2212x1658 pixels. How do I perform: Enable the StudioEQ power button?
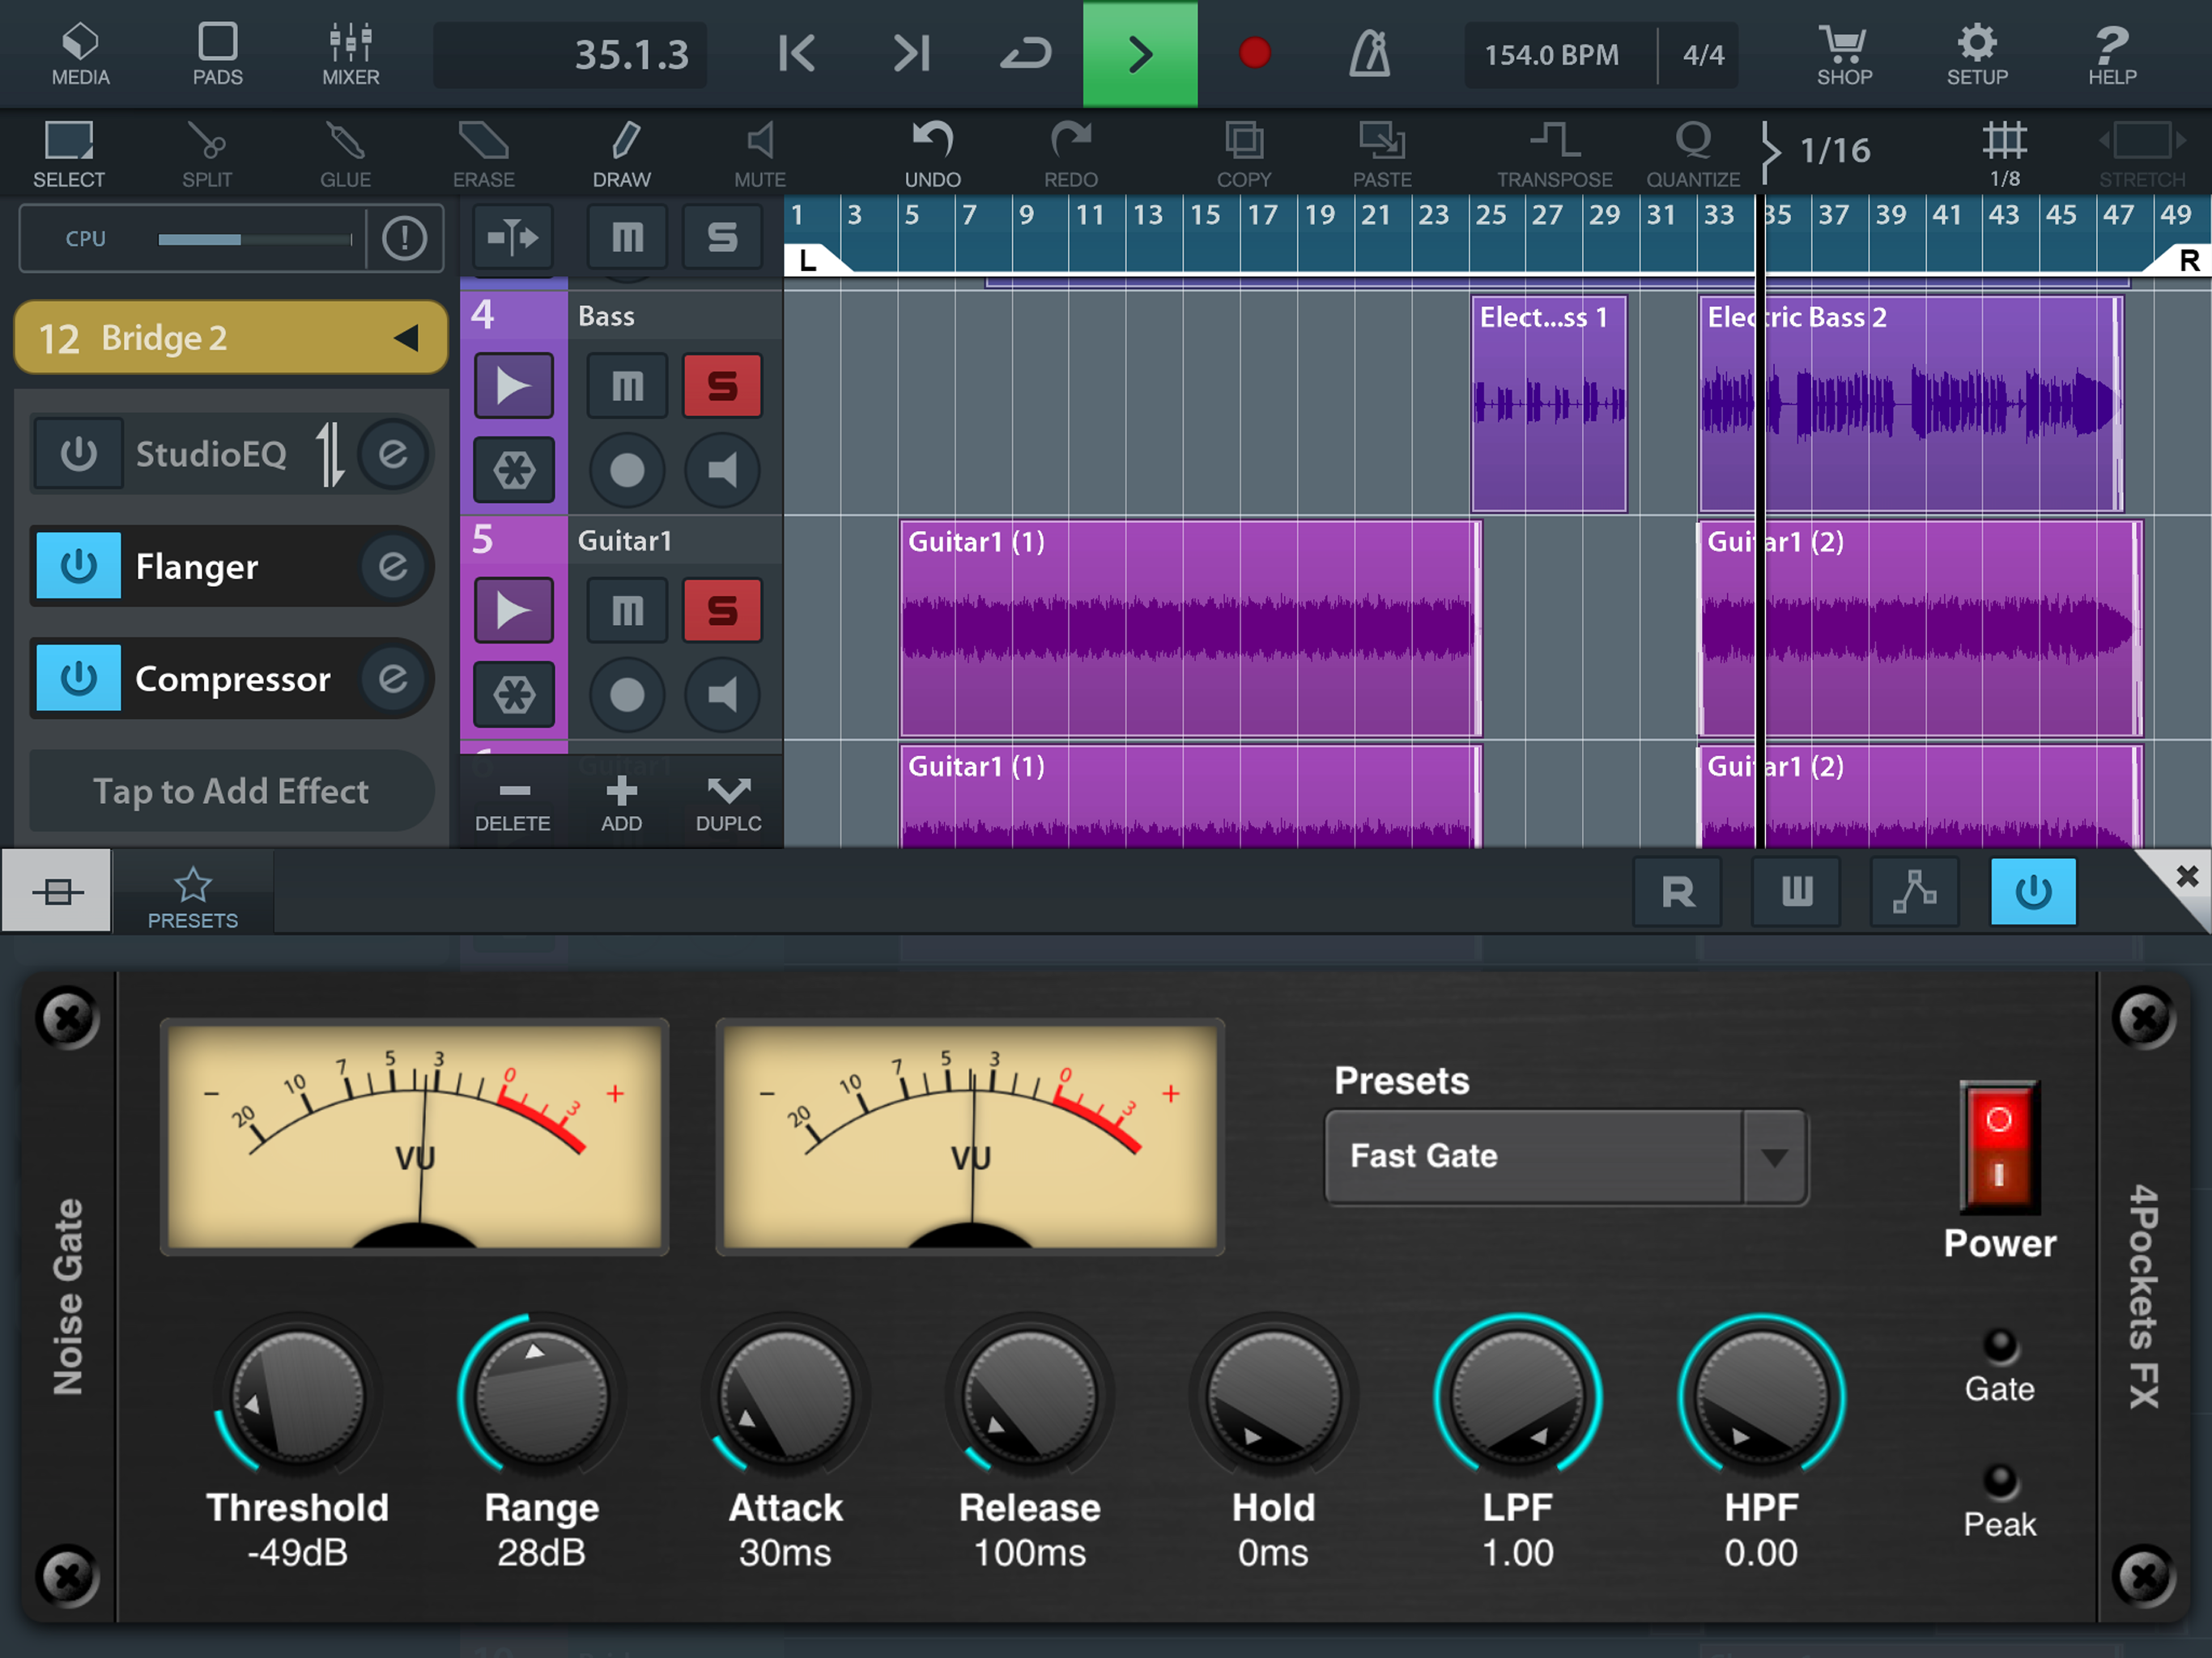[x=79, y=454]
